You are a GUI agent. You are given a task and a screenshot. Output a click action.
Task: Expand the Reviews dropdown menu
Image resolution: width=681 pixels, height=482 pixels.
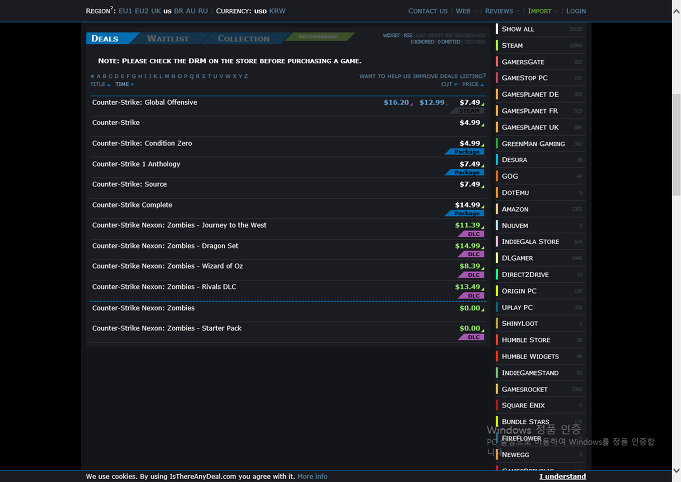click(x=502, y=11)
